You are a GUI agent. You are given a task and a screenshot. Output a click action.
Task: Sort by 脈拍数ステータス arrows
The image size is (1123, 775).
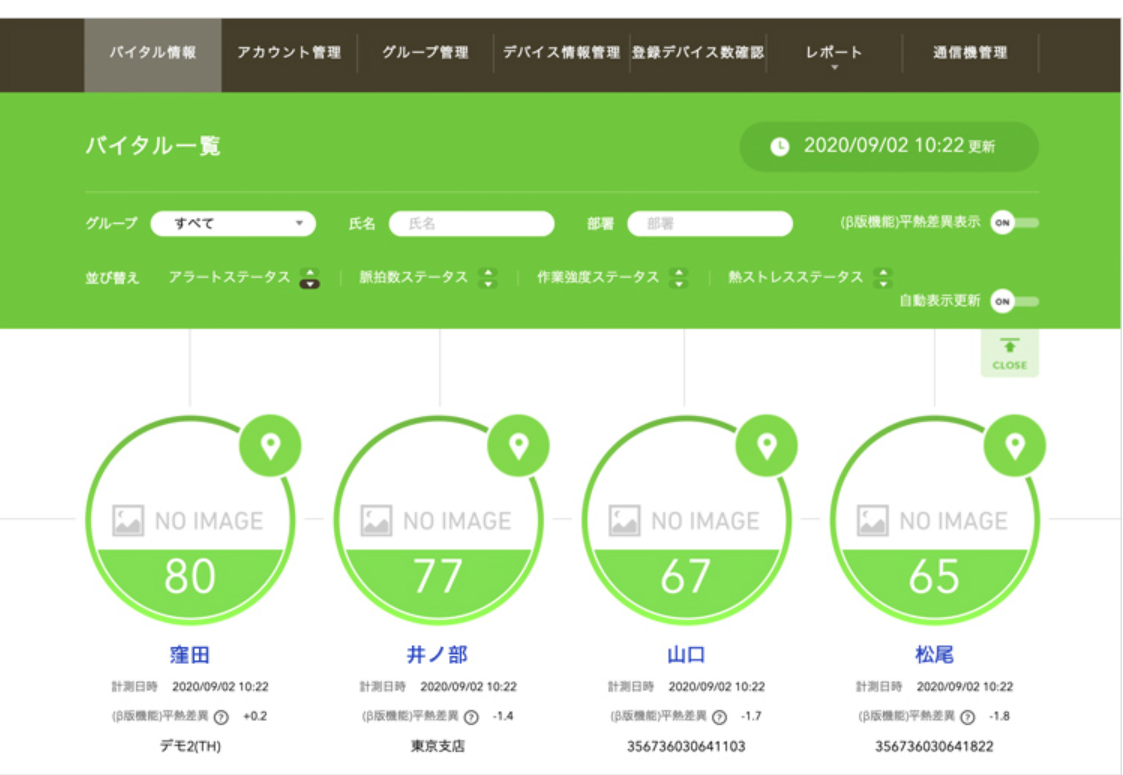488,278
